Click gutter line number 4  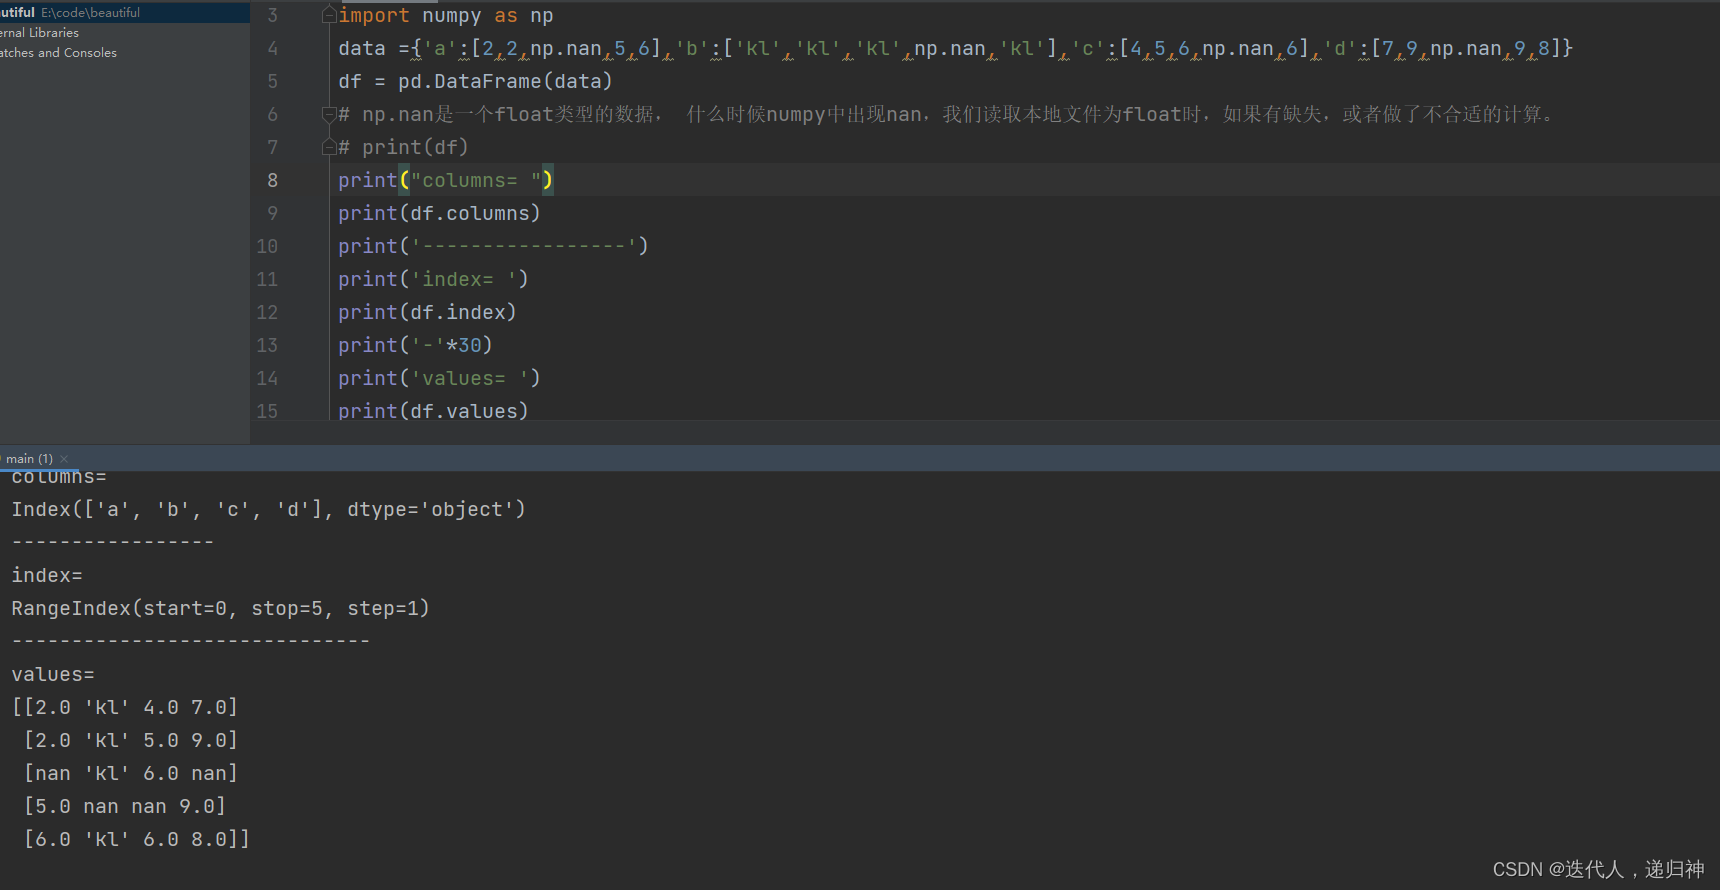tap(272, 48)
